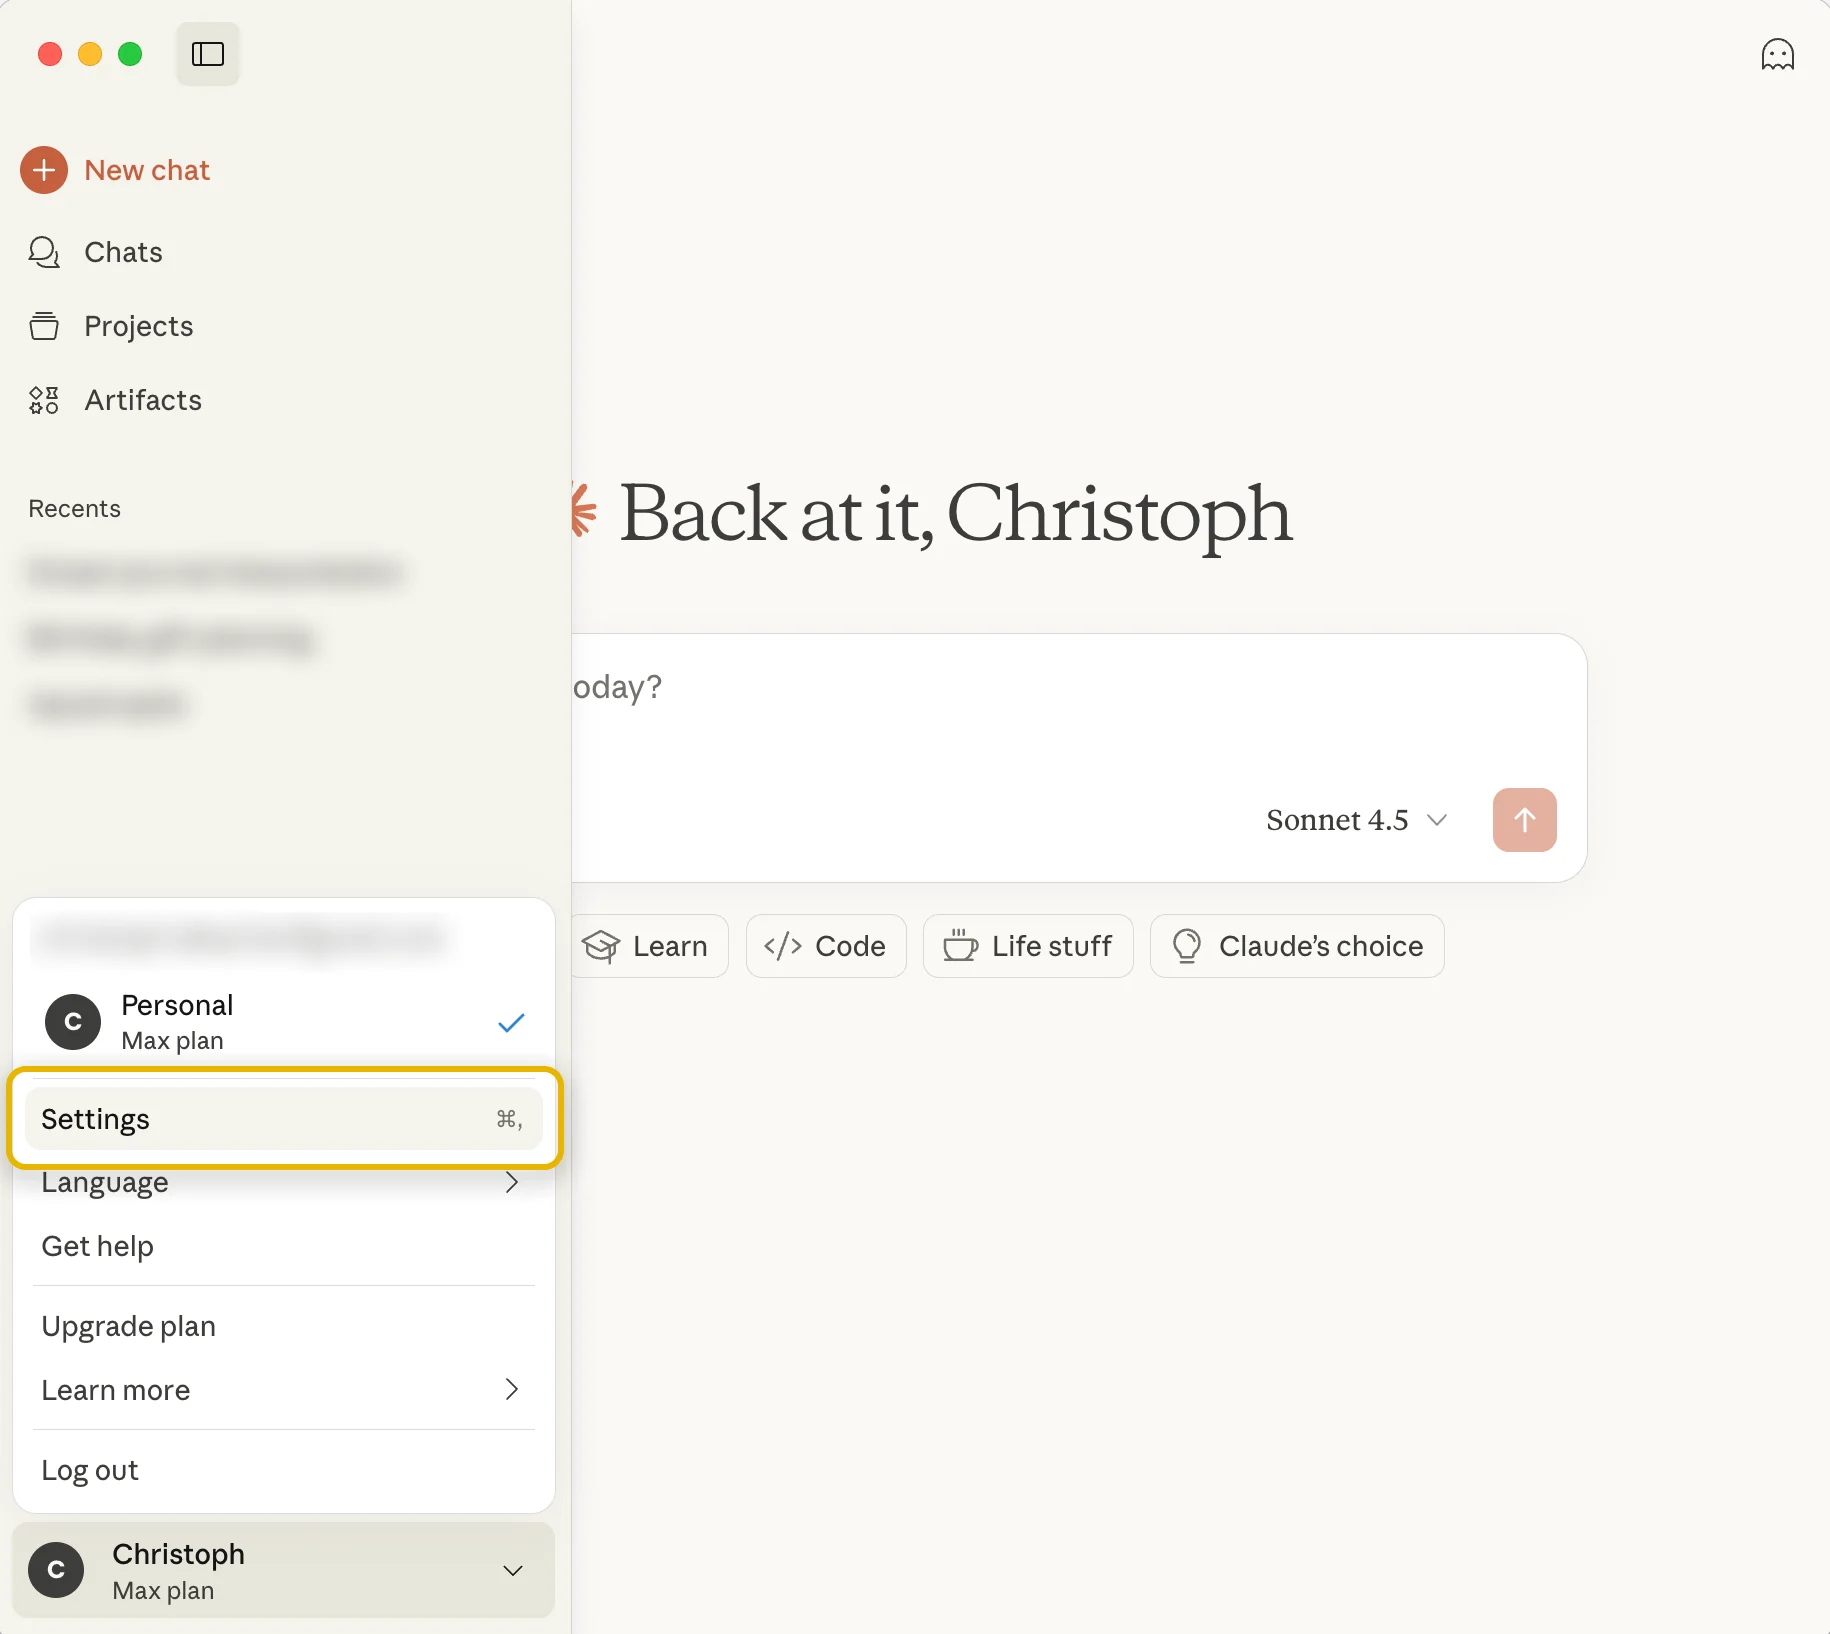Open Artifacts from the sidebar
Screen dimensions: 1830x1634
pos(142,401)
